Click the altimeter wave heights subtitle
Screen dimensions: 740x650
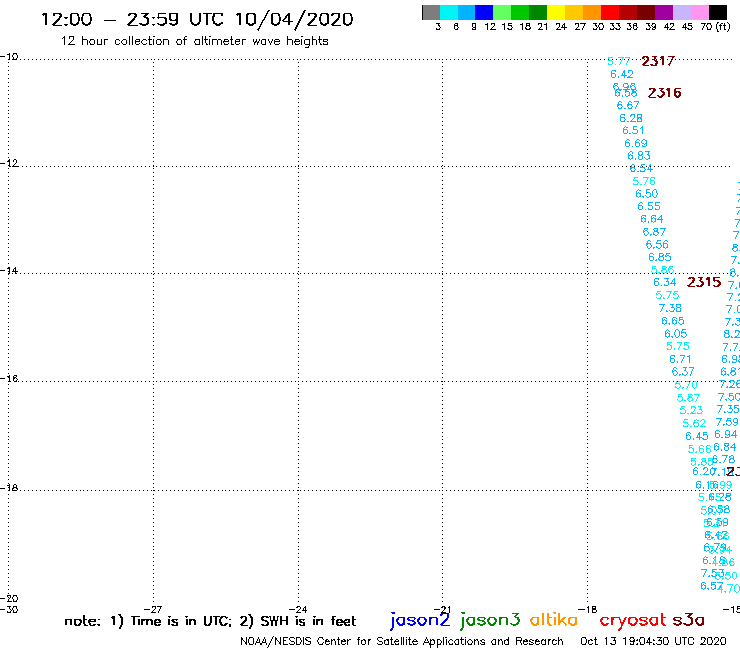point(194,41)
